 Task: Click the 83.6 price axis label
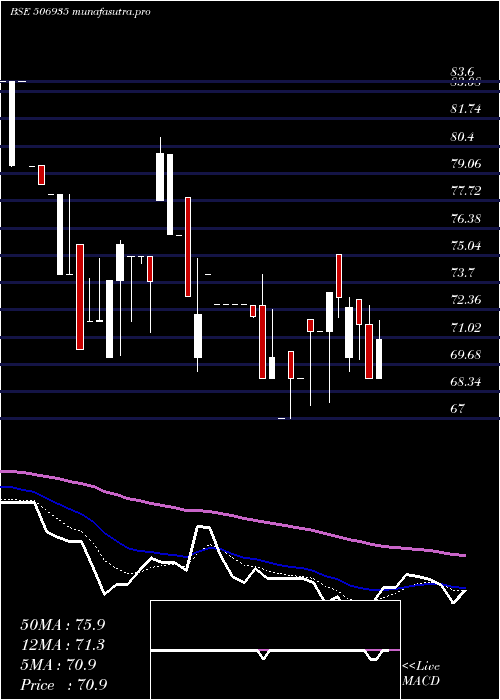tap(462, 71)
